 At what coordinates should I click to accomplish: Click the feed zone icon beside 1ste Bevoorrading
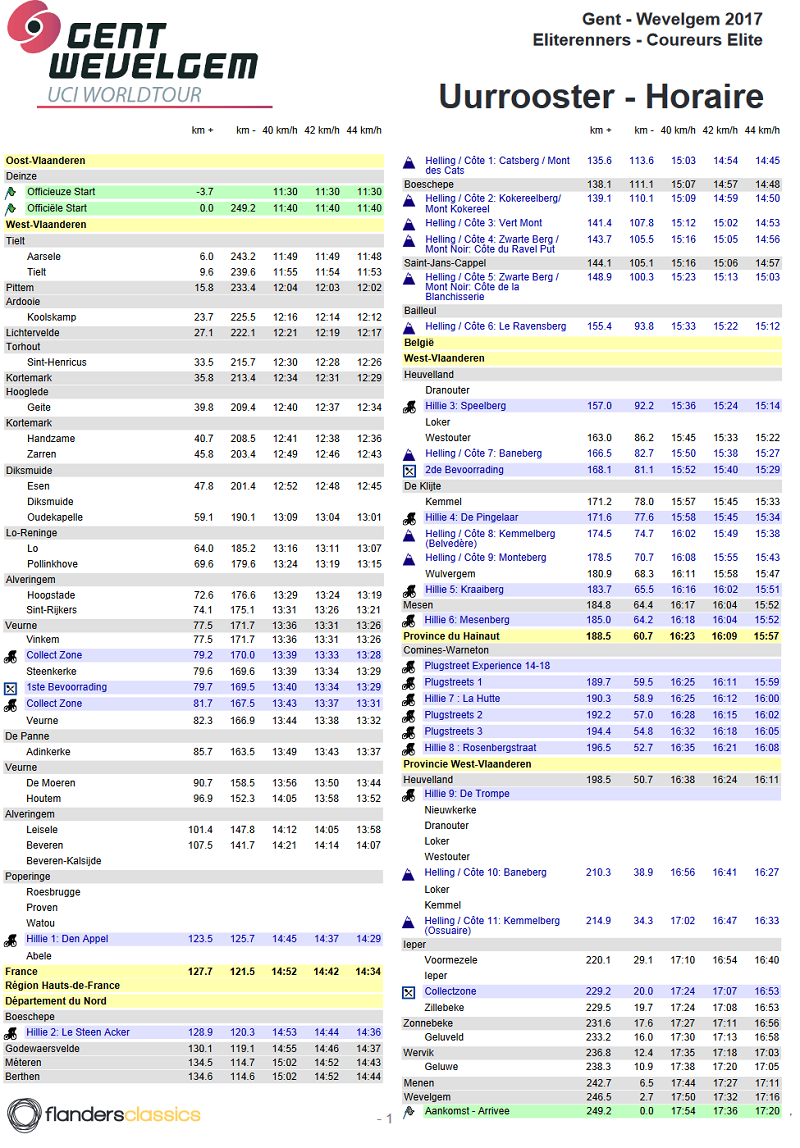point(10,688)
